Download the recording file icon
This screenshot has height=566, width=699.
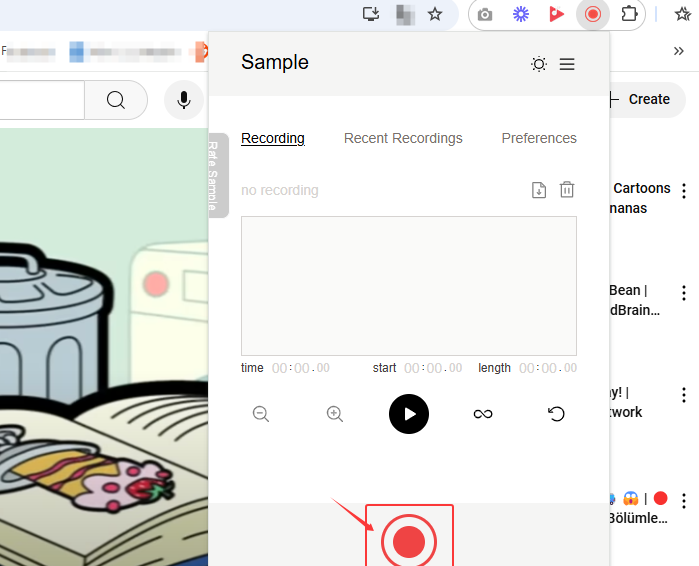click(x=539, y=190)
